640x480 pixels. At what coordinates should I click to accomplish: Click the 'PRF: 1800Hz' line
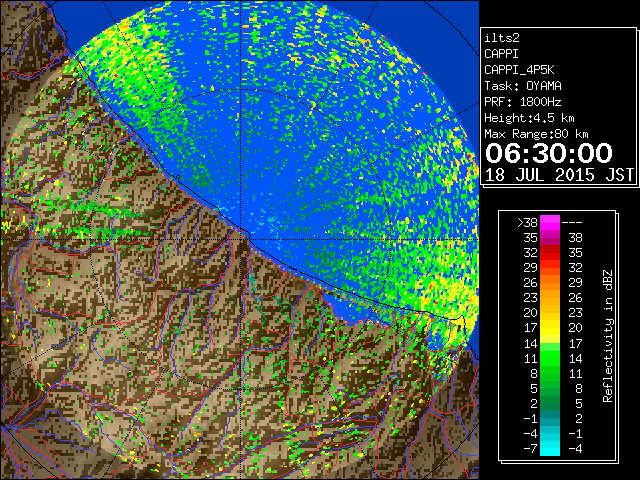pyautogui.click(x=522, y=102)
